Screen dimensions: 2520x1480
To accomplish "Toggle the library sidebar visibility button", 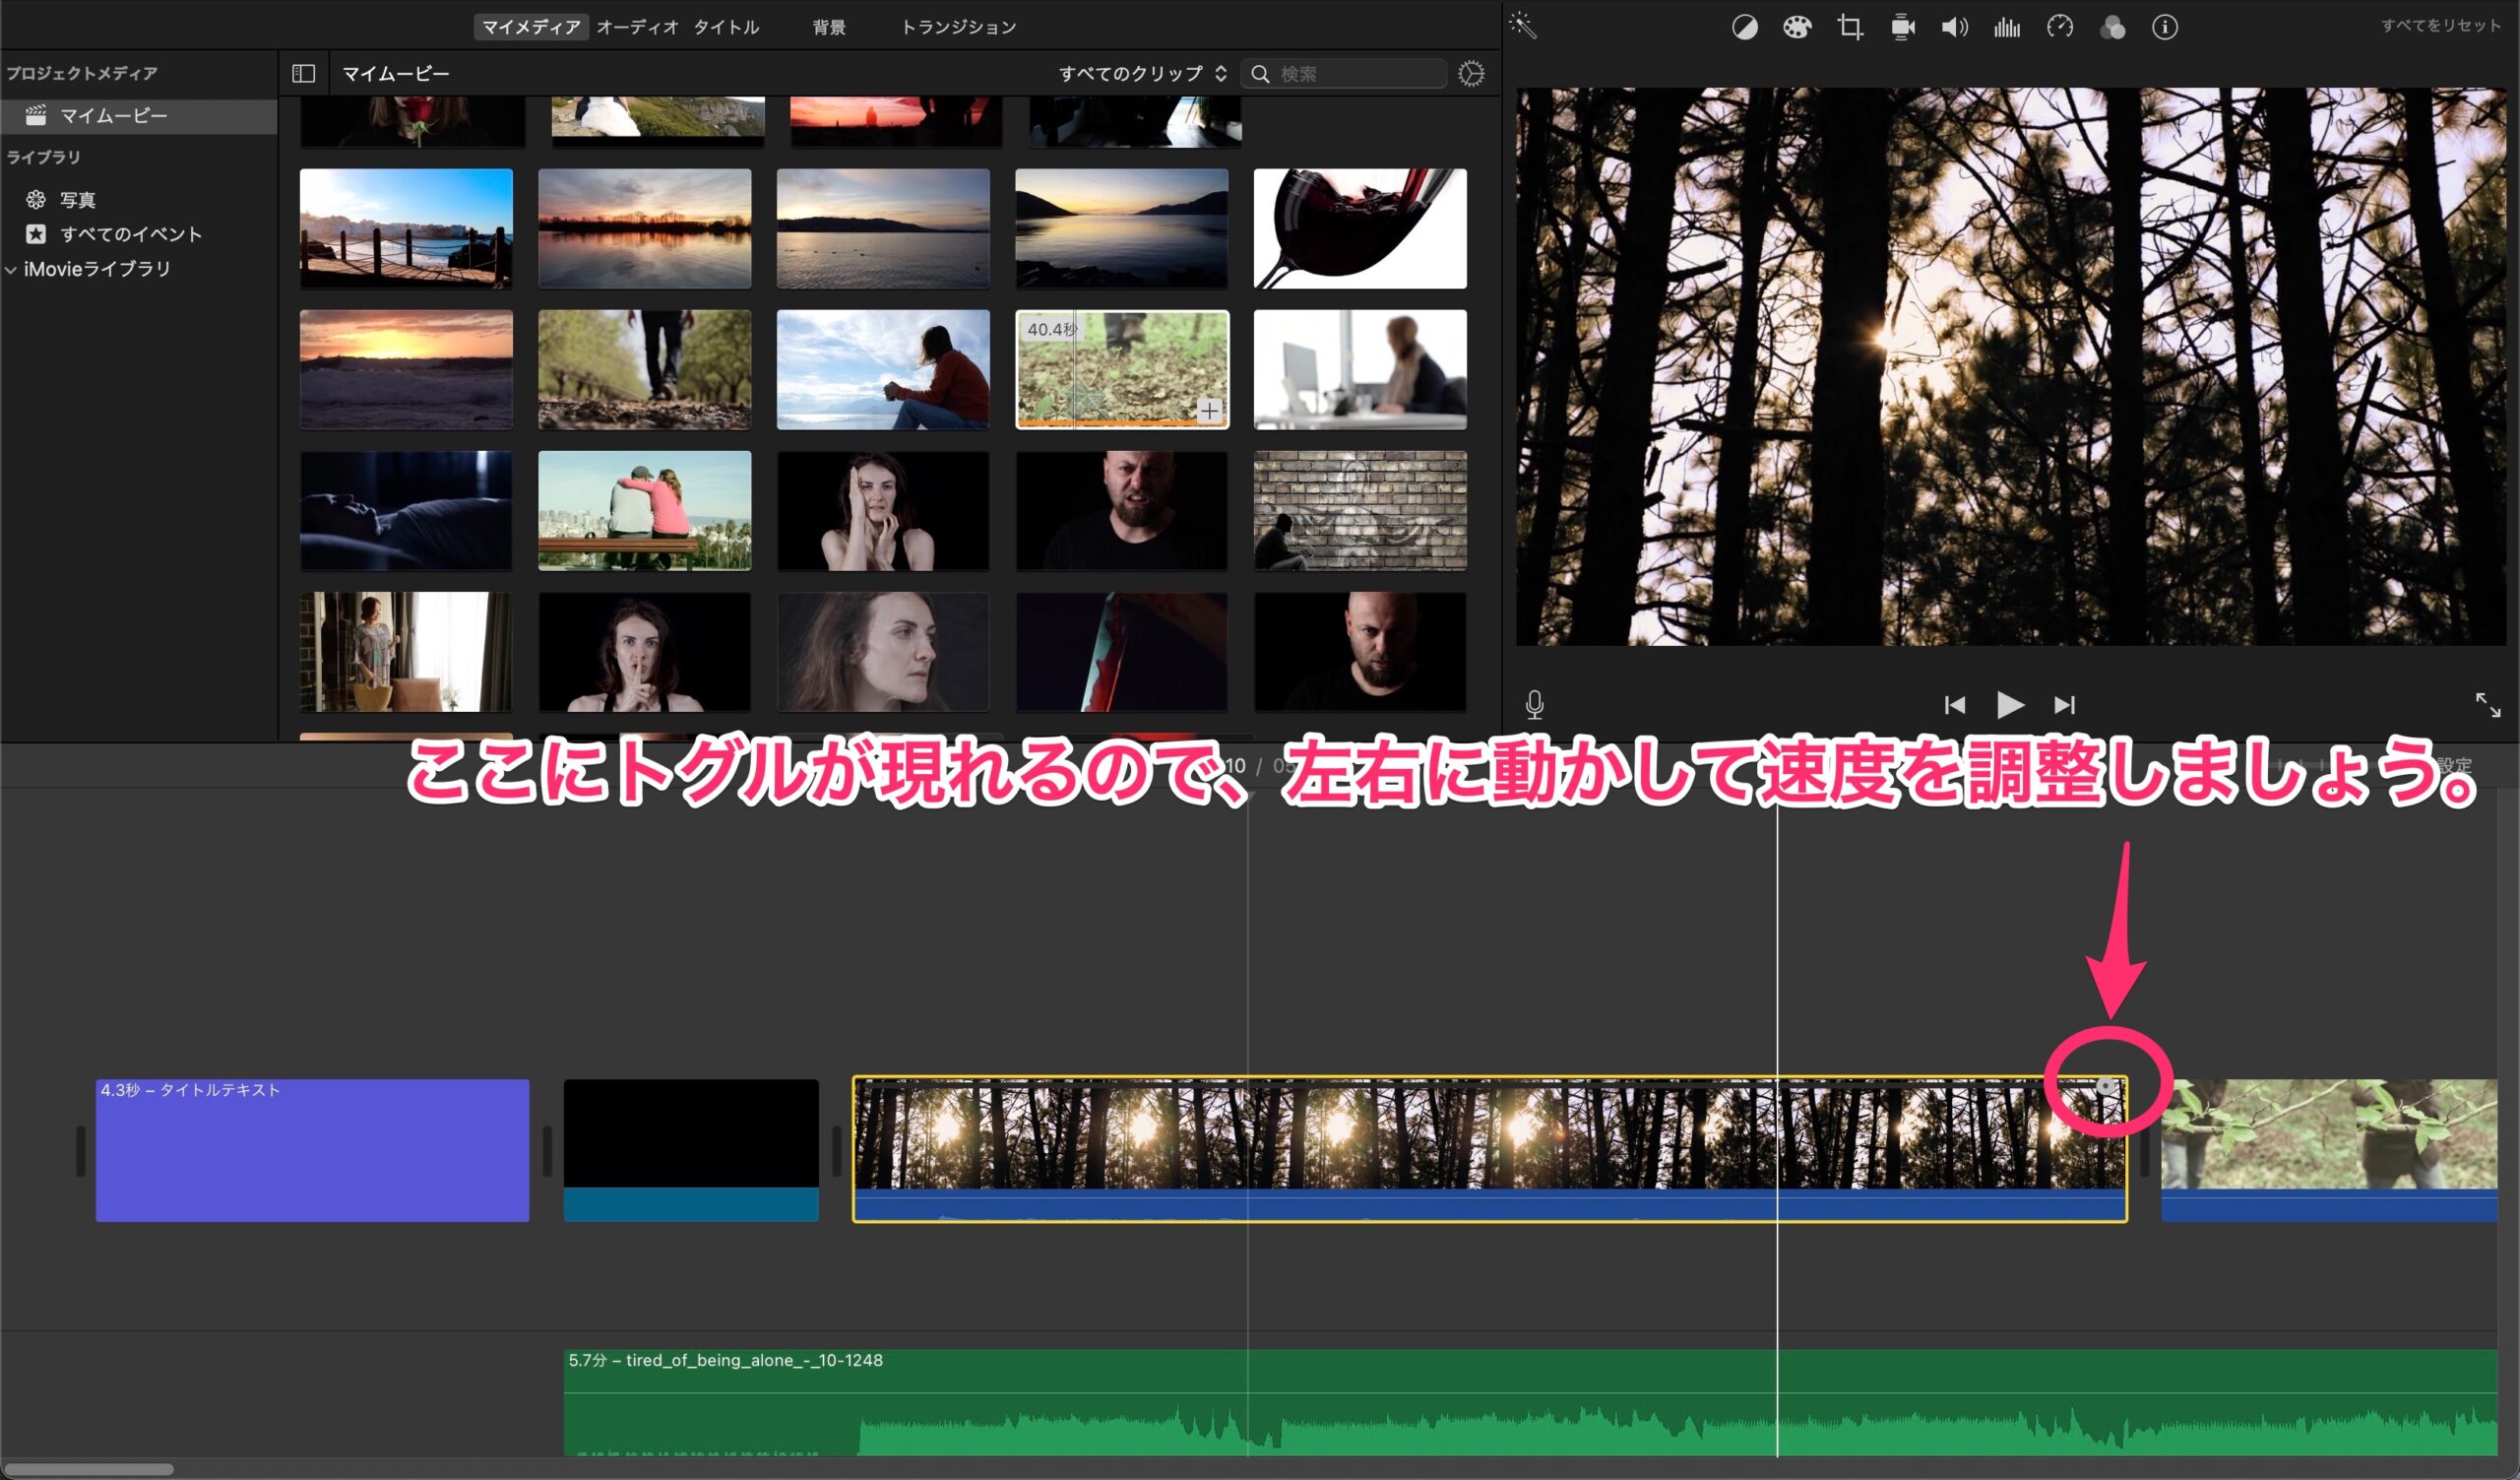I will click(303, 73).
